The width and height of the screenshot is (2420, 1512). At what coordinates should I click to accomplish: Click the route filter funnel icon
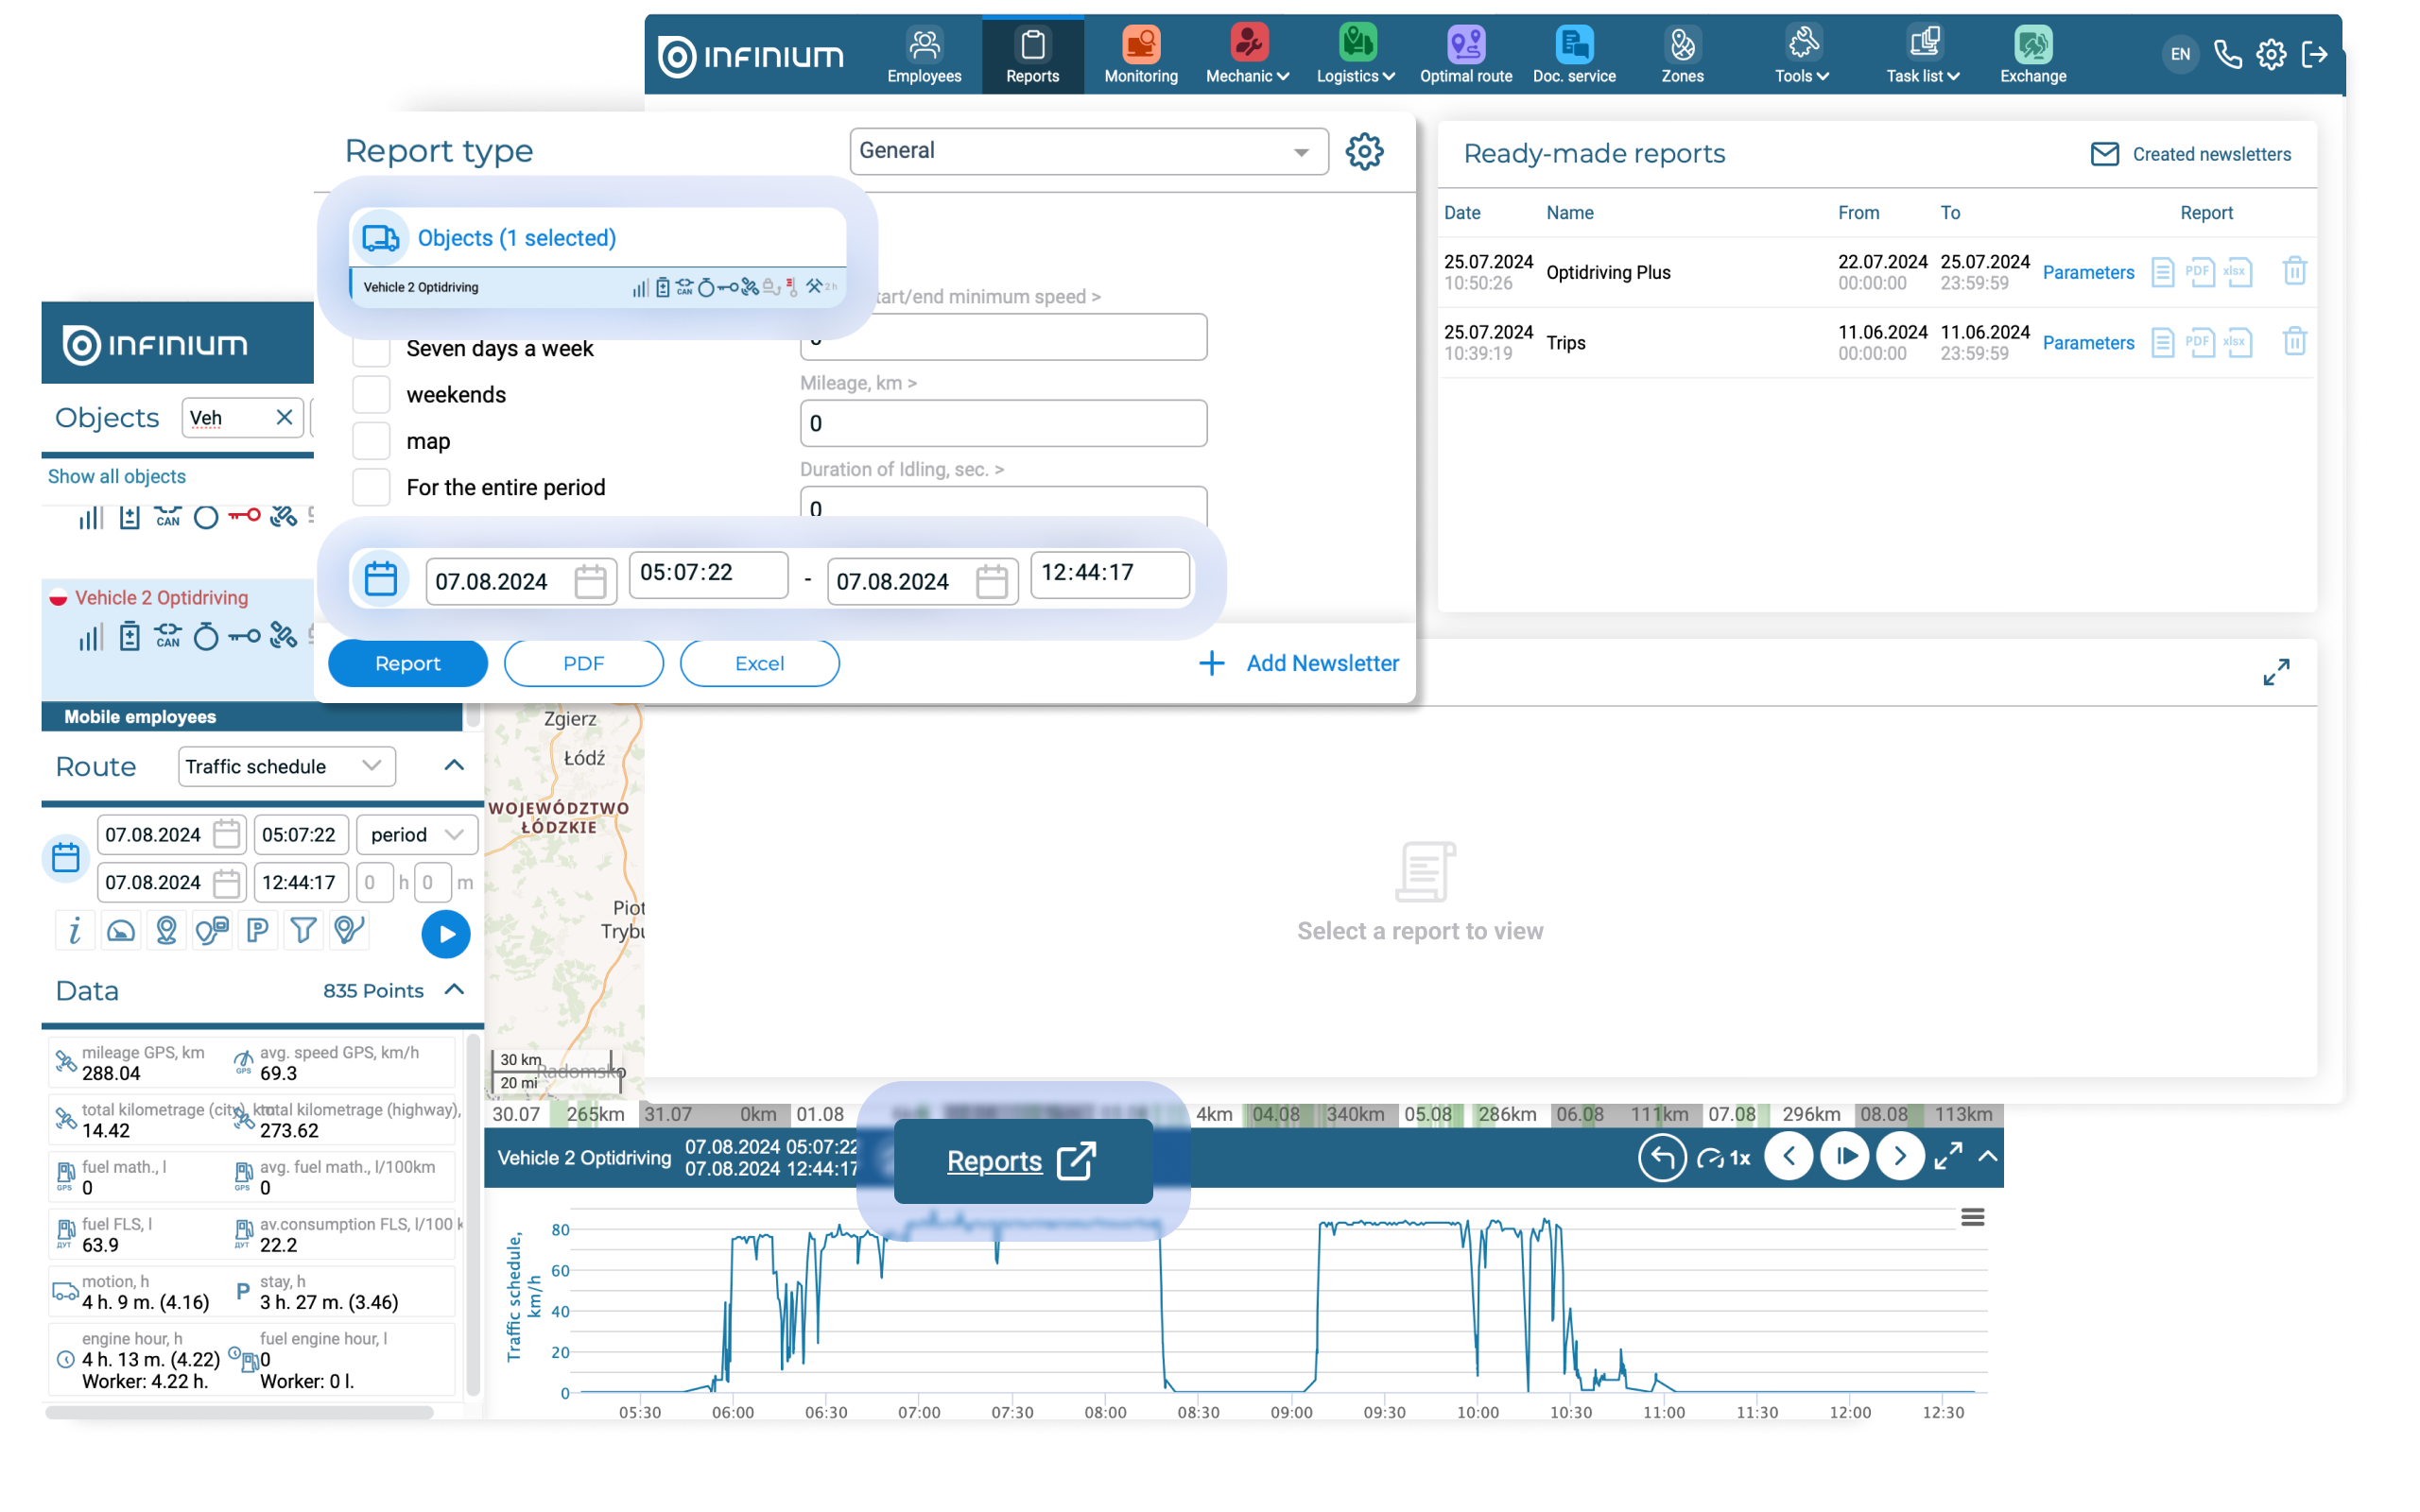click(x=303, y=931)
